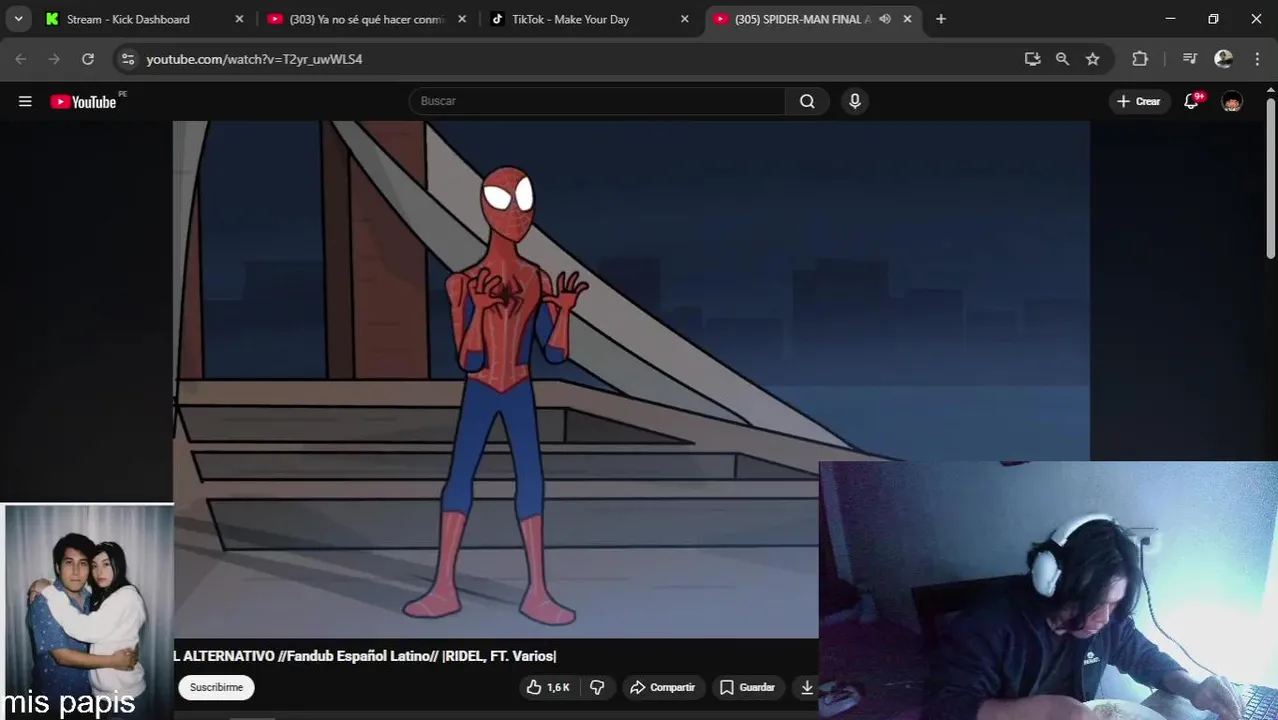Subscribe with the Suscribirme button

pyautogui.click(x=216, y=687)
